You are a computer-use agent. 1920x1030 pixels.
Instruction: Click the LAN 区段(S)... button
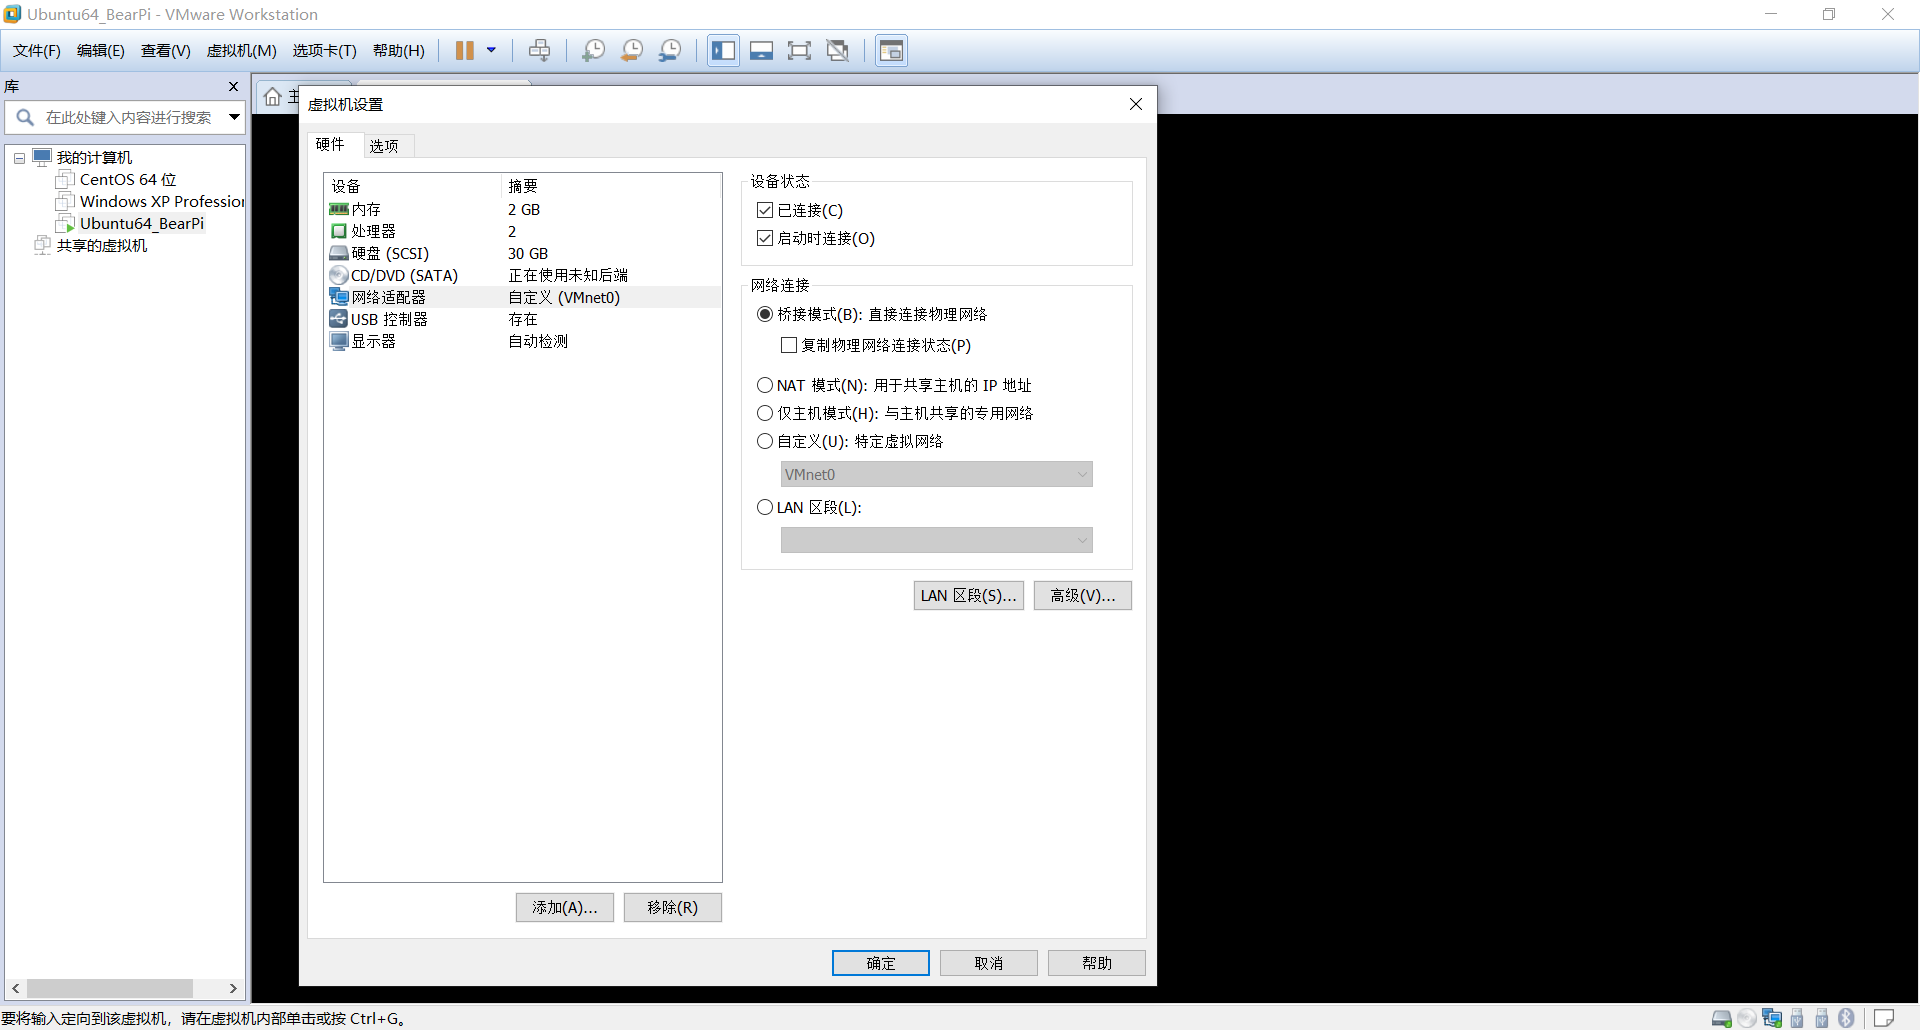[969, 595]
